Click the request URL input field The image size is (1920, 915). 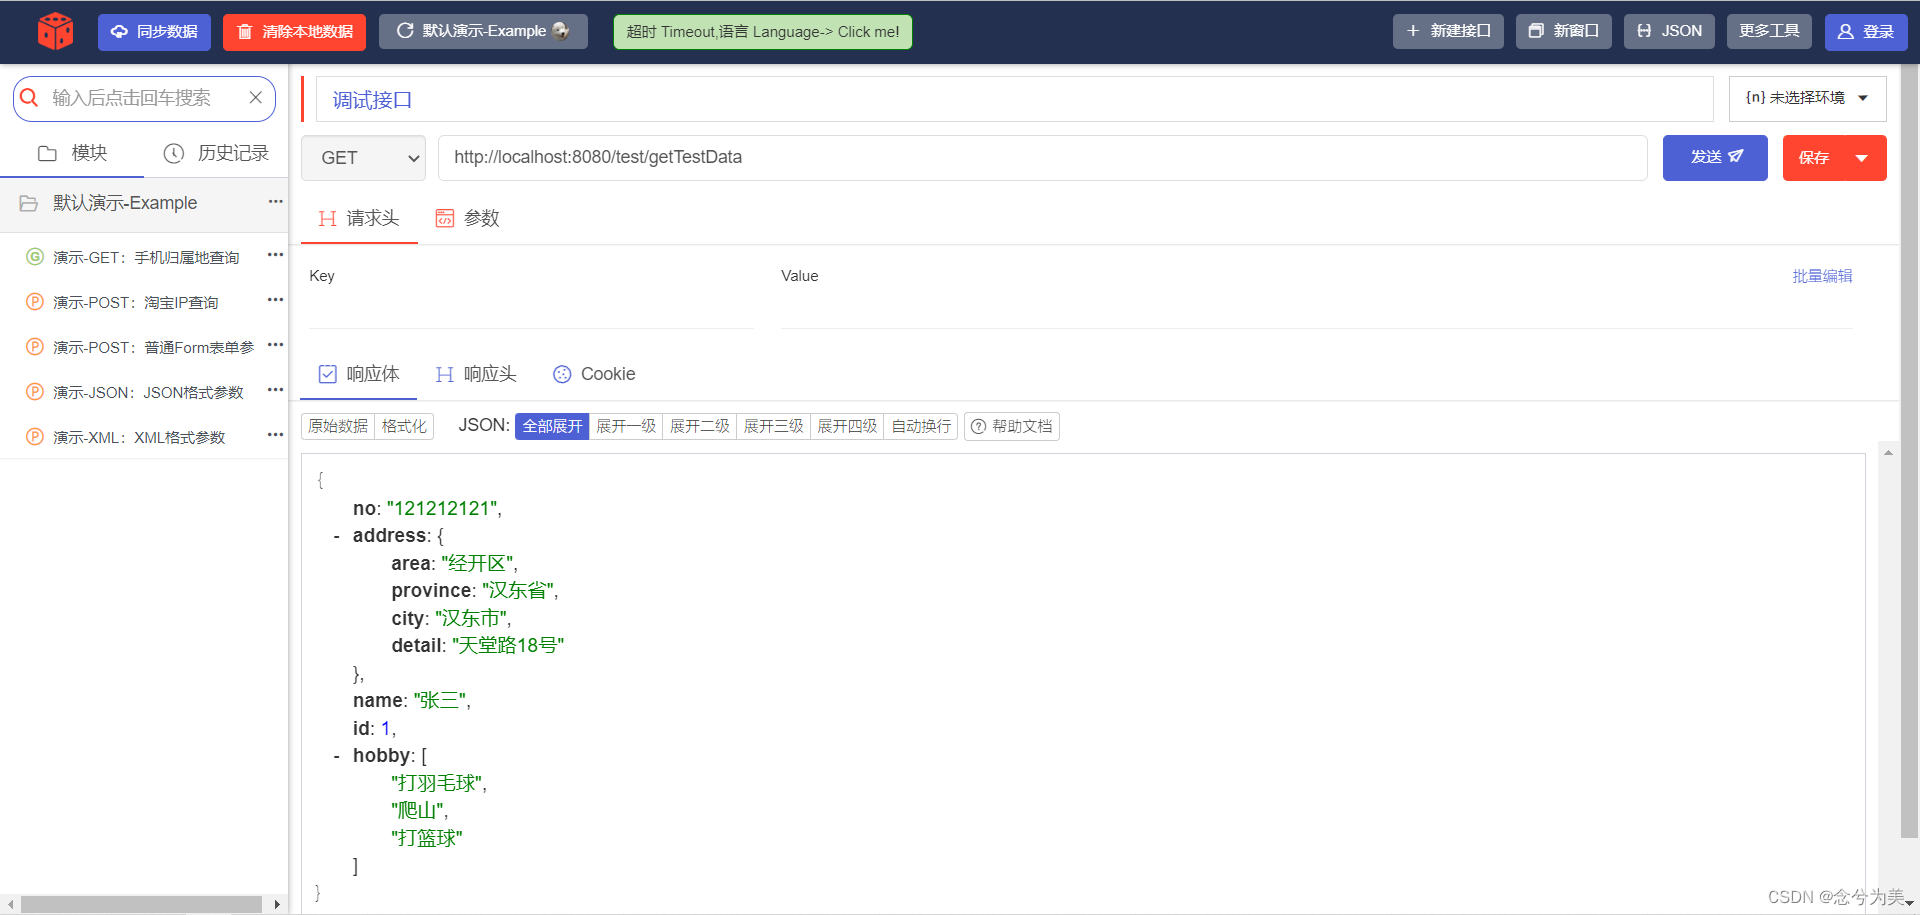tap(1042, 158)
